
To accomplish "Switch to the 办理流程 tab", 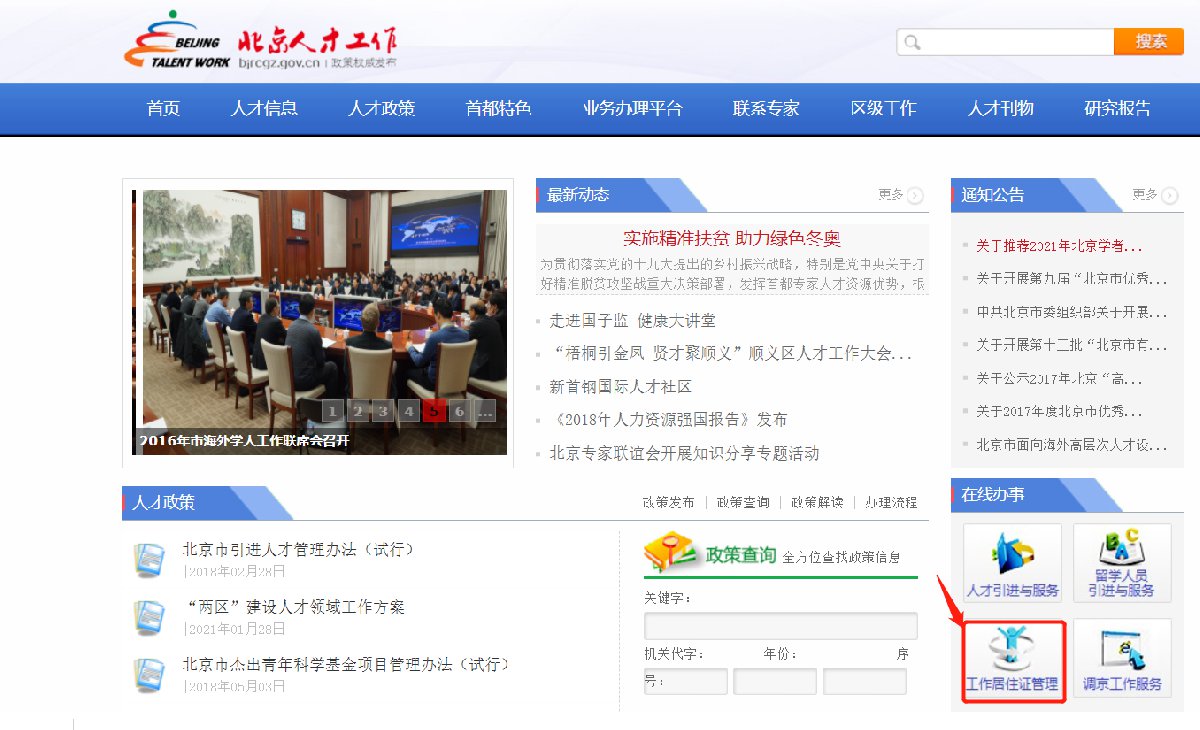I will [891, 502].
